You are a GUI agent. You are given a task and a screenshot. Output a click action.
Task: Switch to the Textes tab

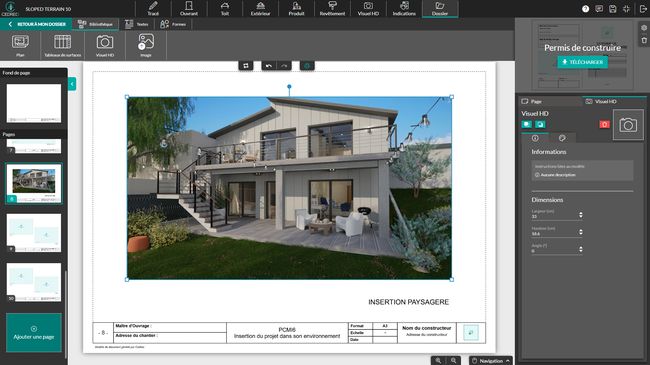137,24
